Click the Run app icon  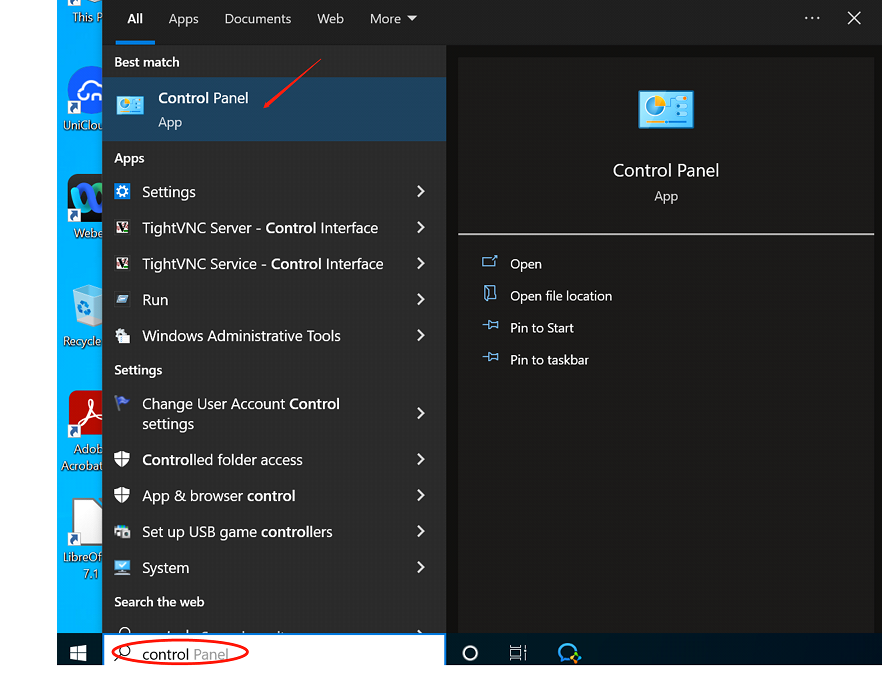[122, 299]
